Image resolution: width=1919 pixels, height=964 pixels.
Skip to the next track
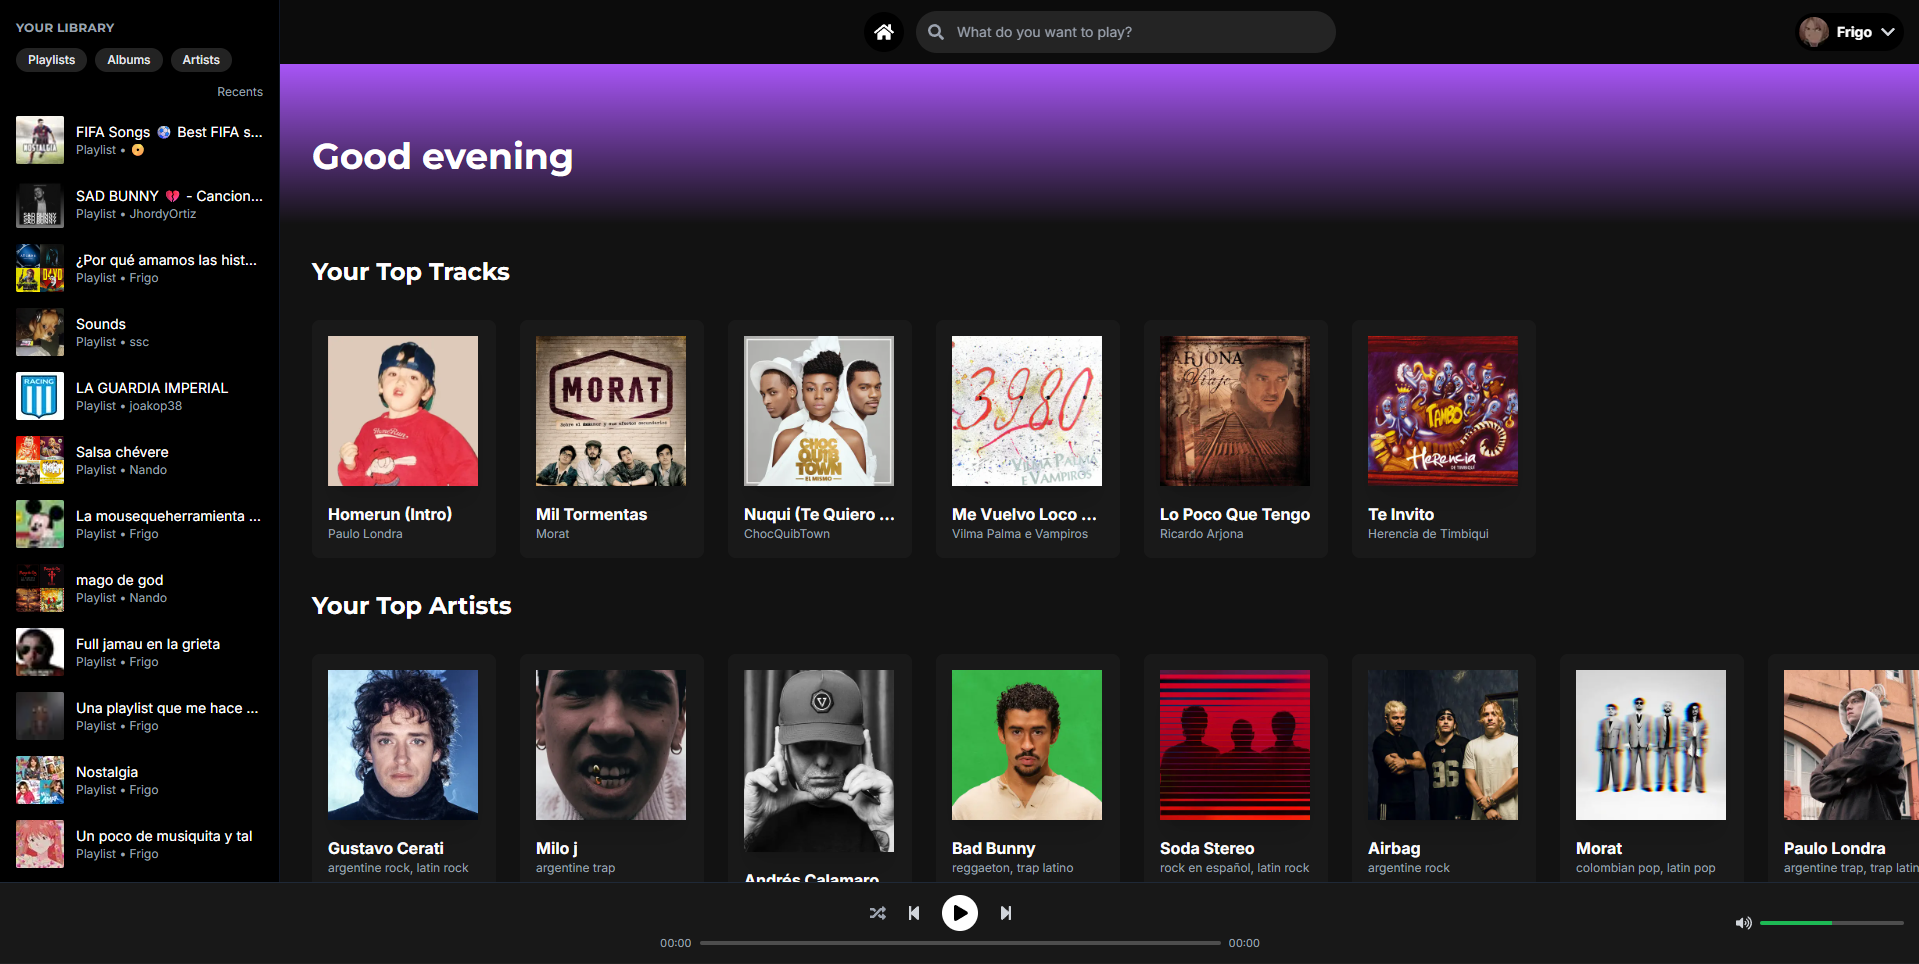click(1006, 913)
